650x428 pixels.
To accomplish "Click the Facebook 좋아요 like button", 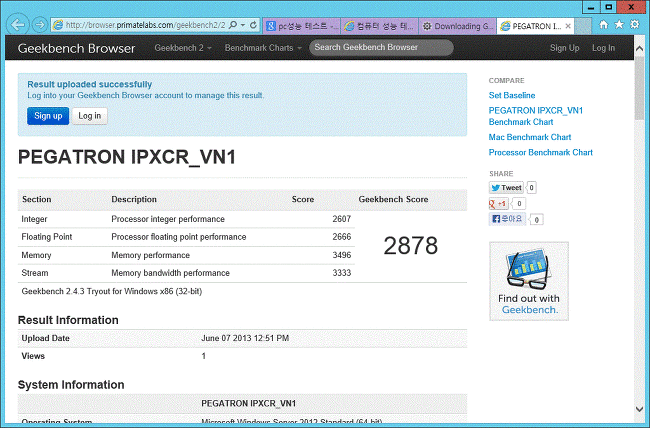I will (507, 219).
